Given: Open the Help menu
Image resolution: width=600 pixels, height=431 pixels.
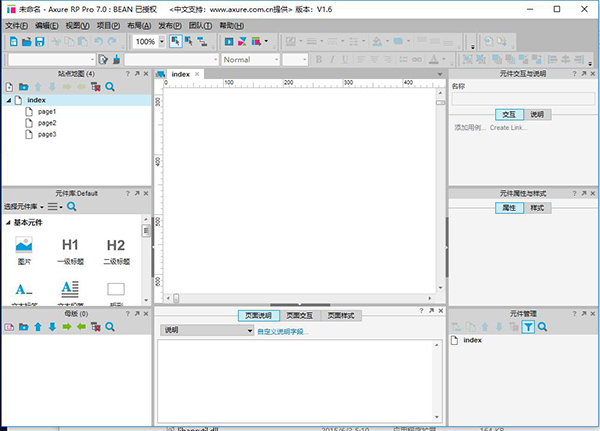Looking at the screenshot, I should pos(231,26).
